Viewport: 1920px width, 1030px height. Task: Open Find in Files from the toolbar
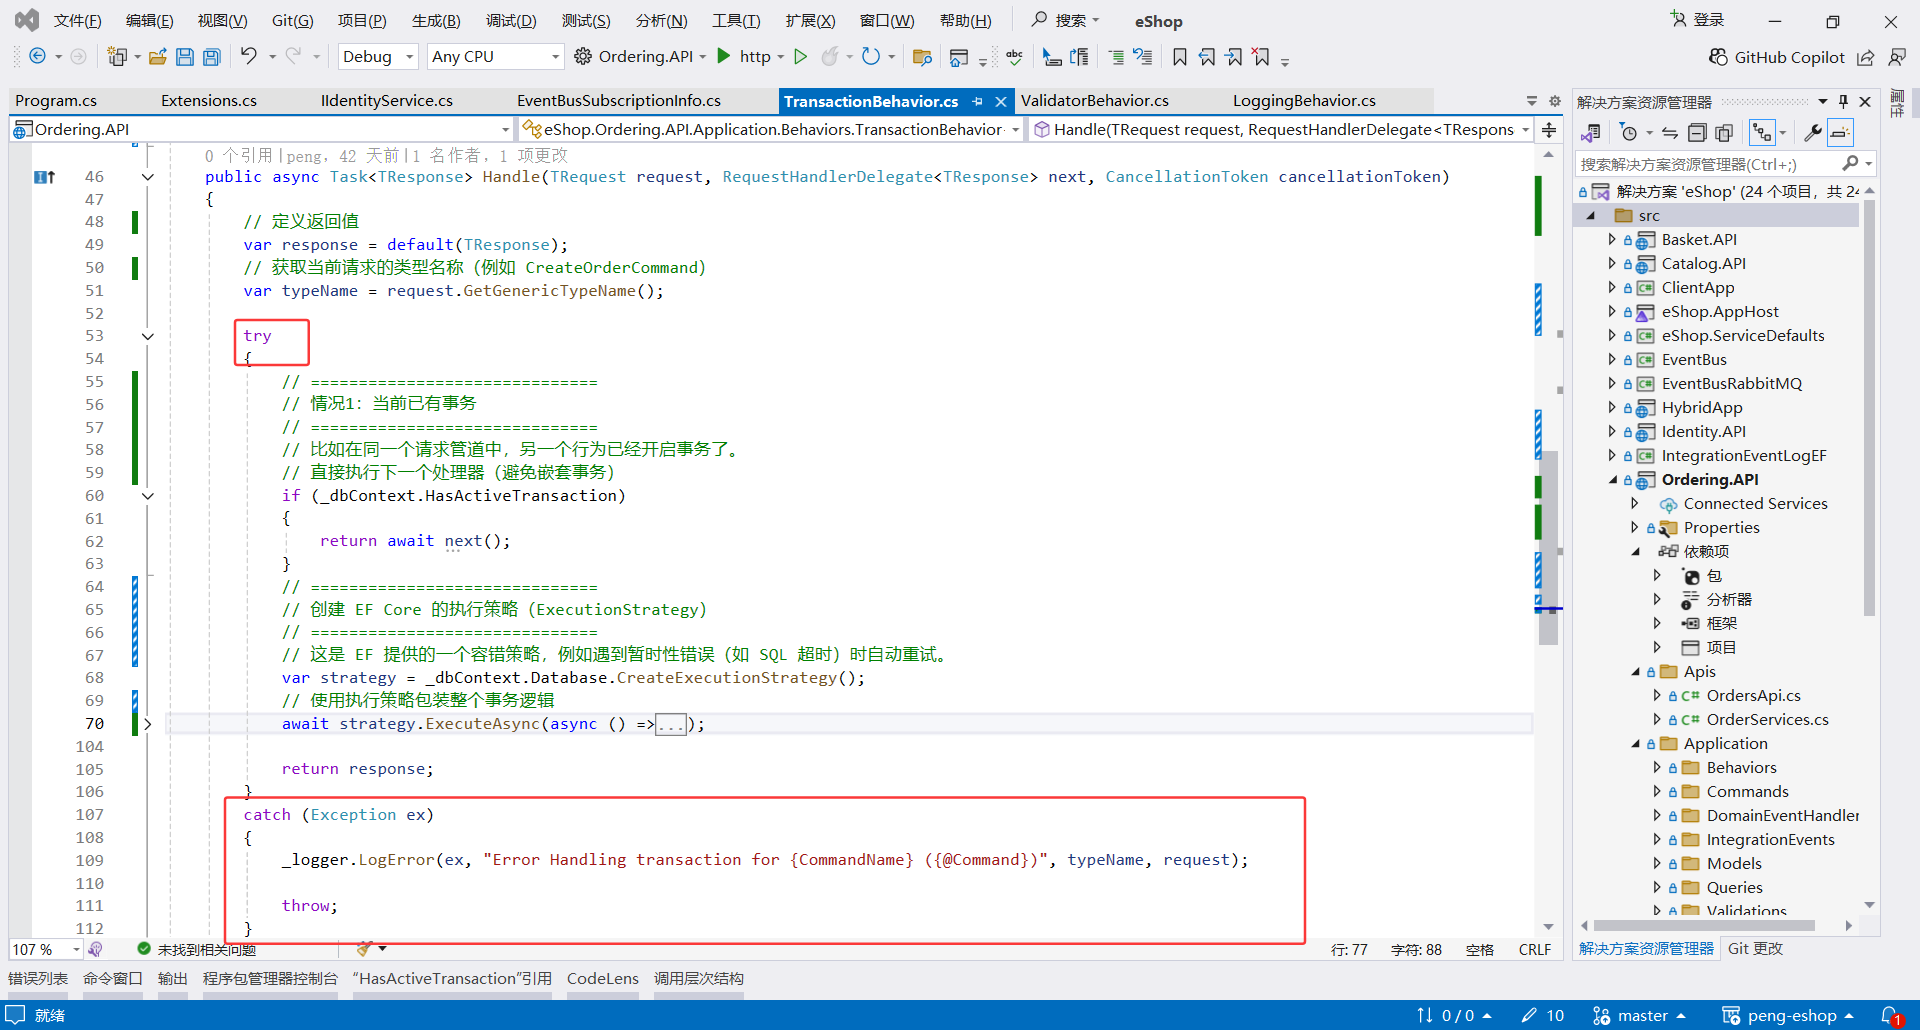922,57
